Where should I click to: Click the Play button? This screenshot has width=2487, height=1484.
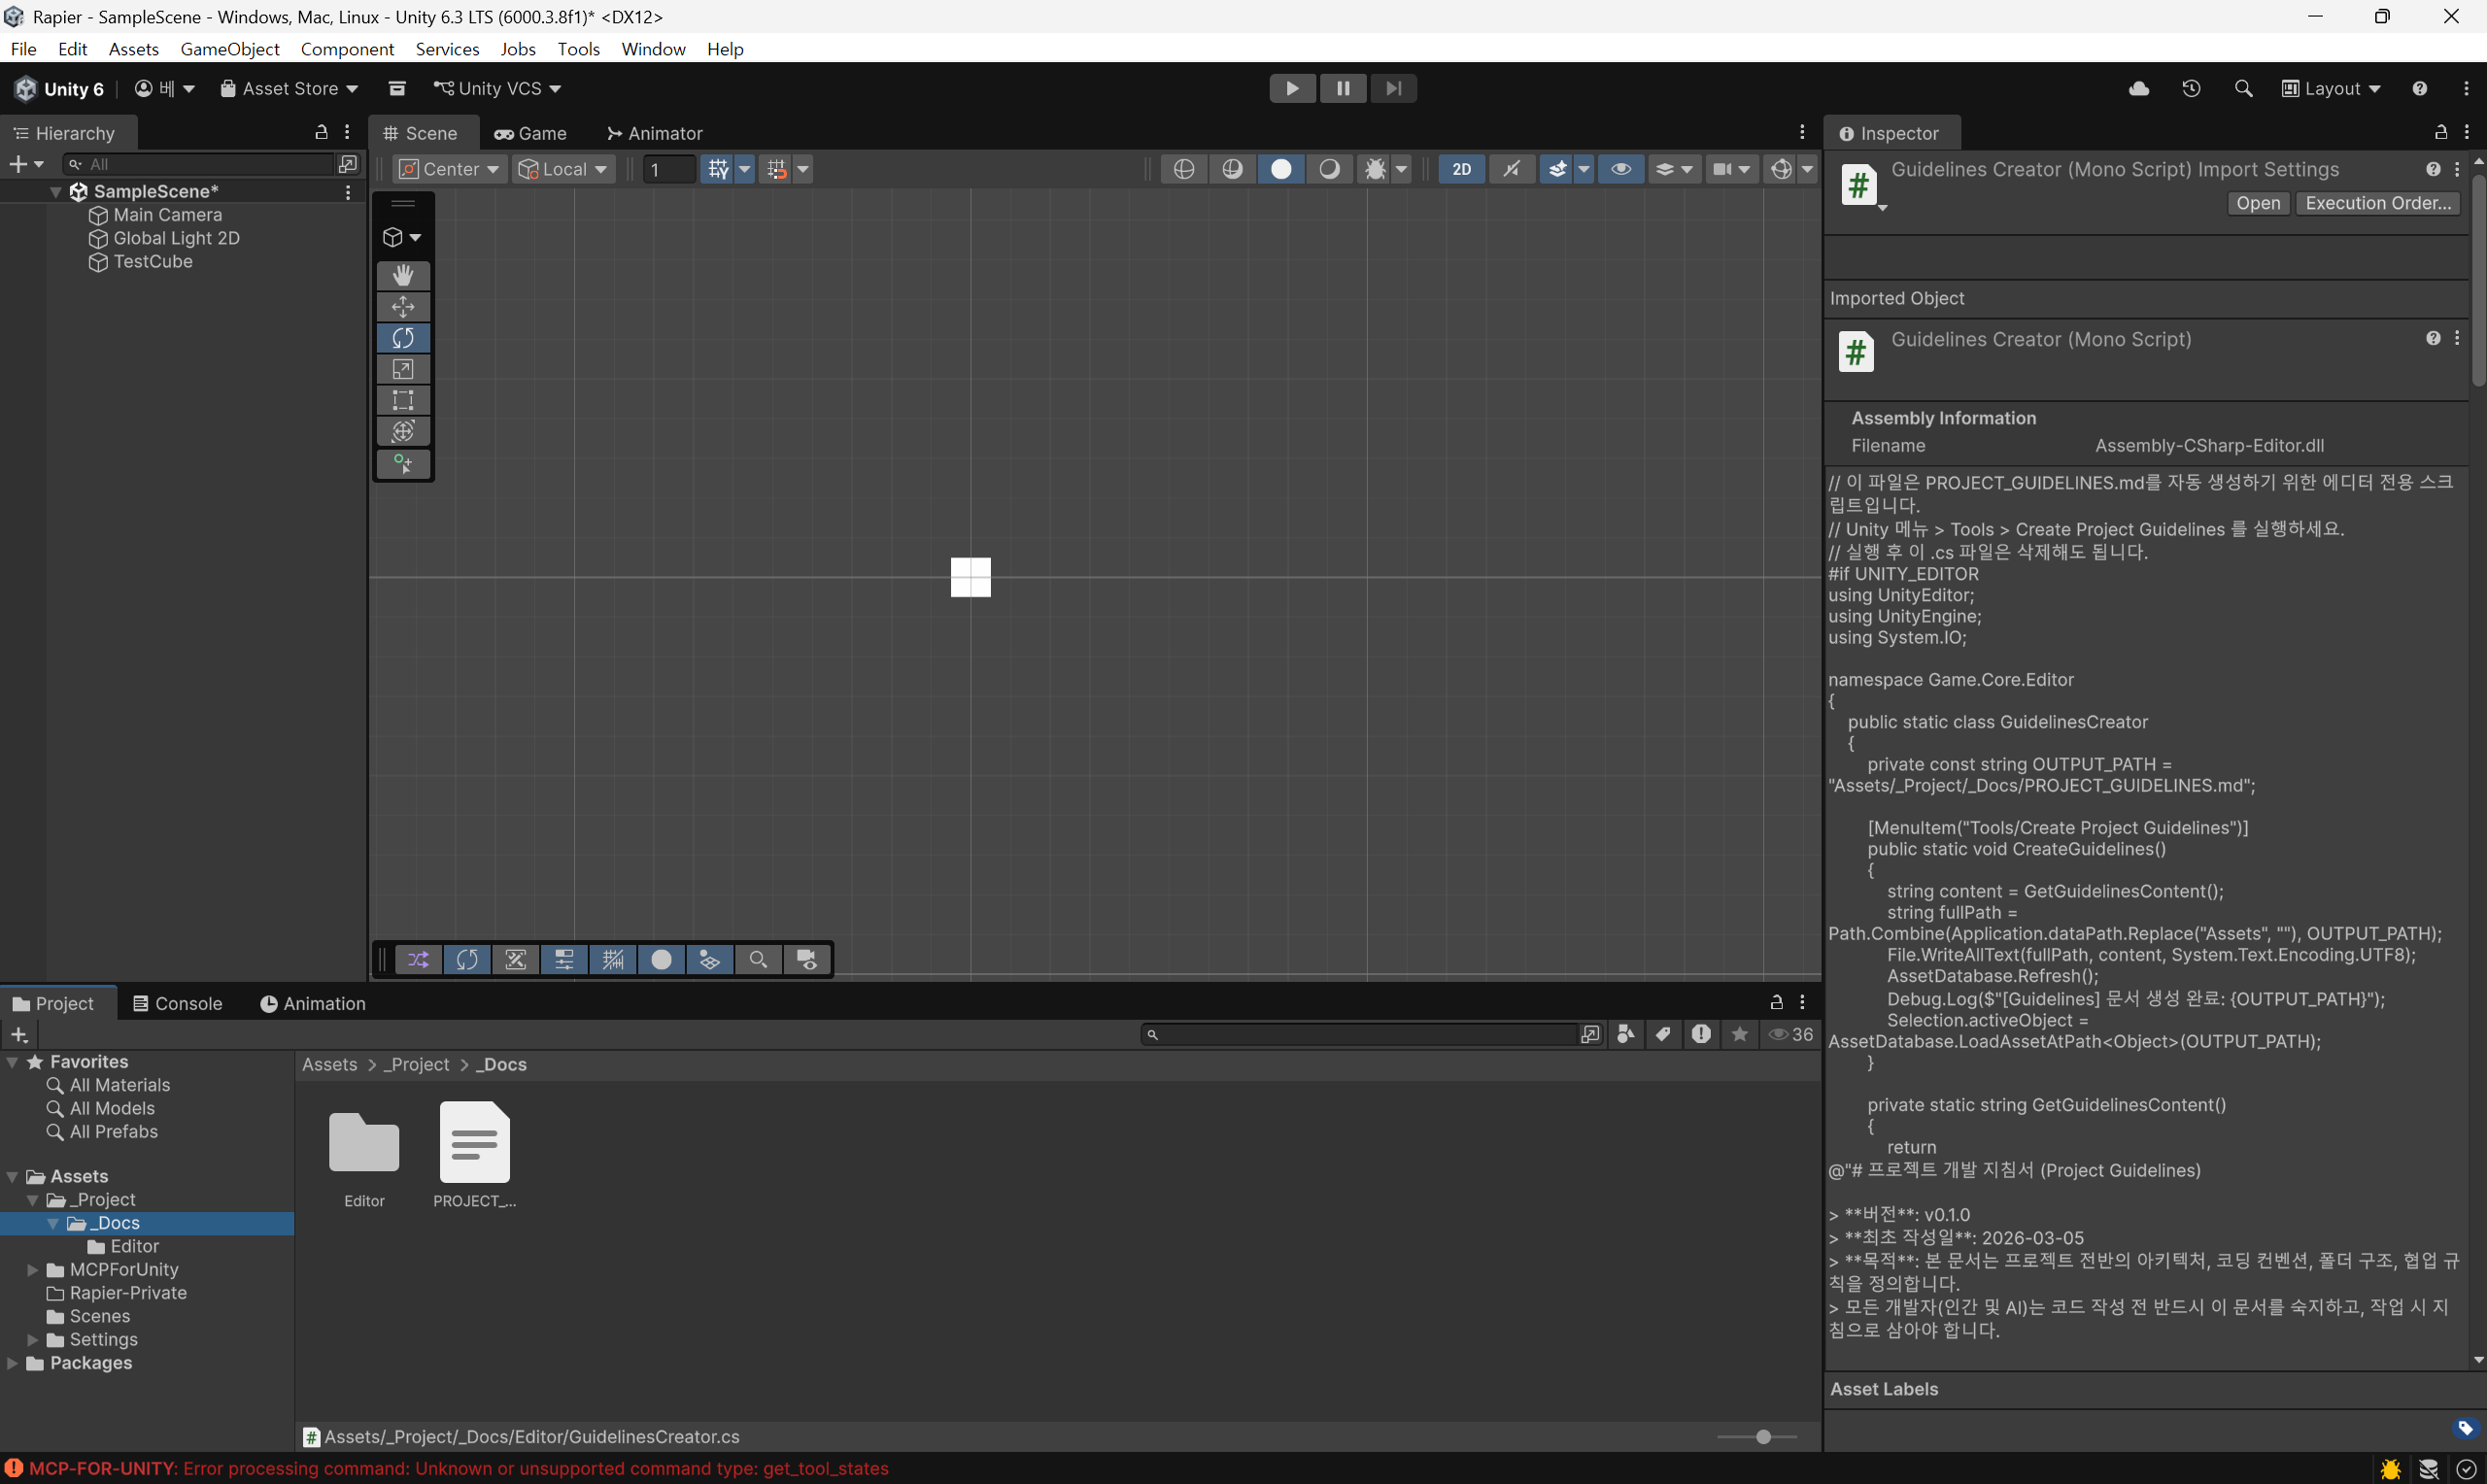click(x=1292, y=88)
